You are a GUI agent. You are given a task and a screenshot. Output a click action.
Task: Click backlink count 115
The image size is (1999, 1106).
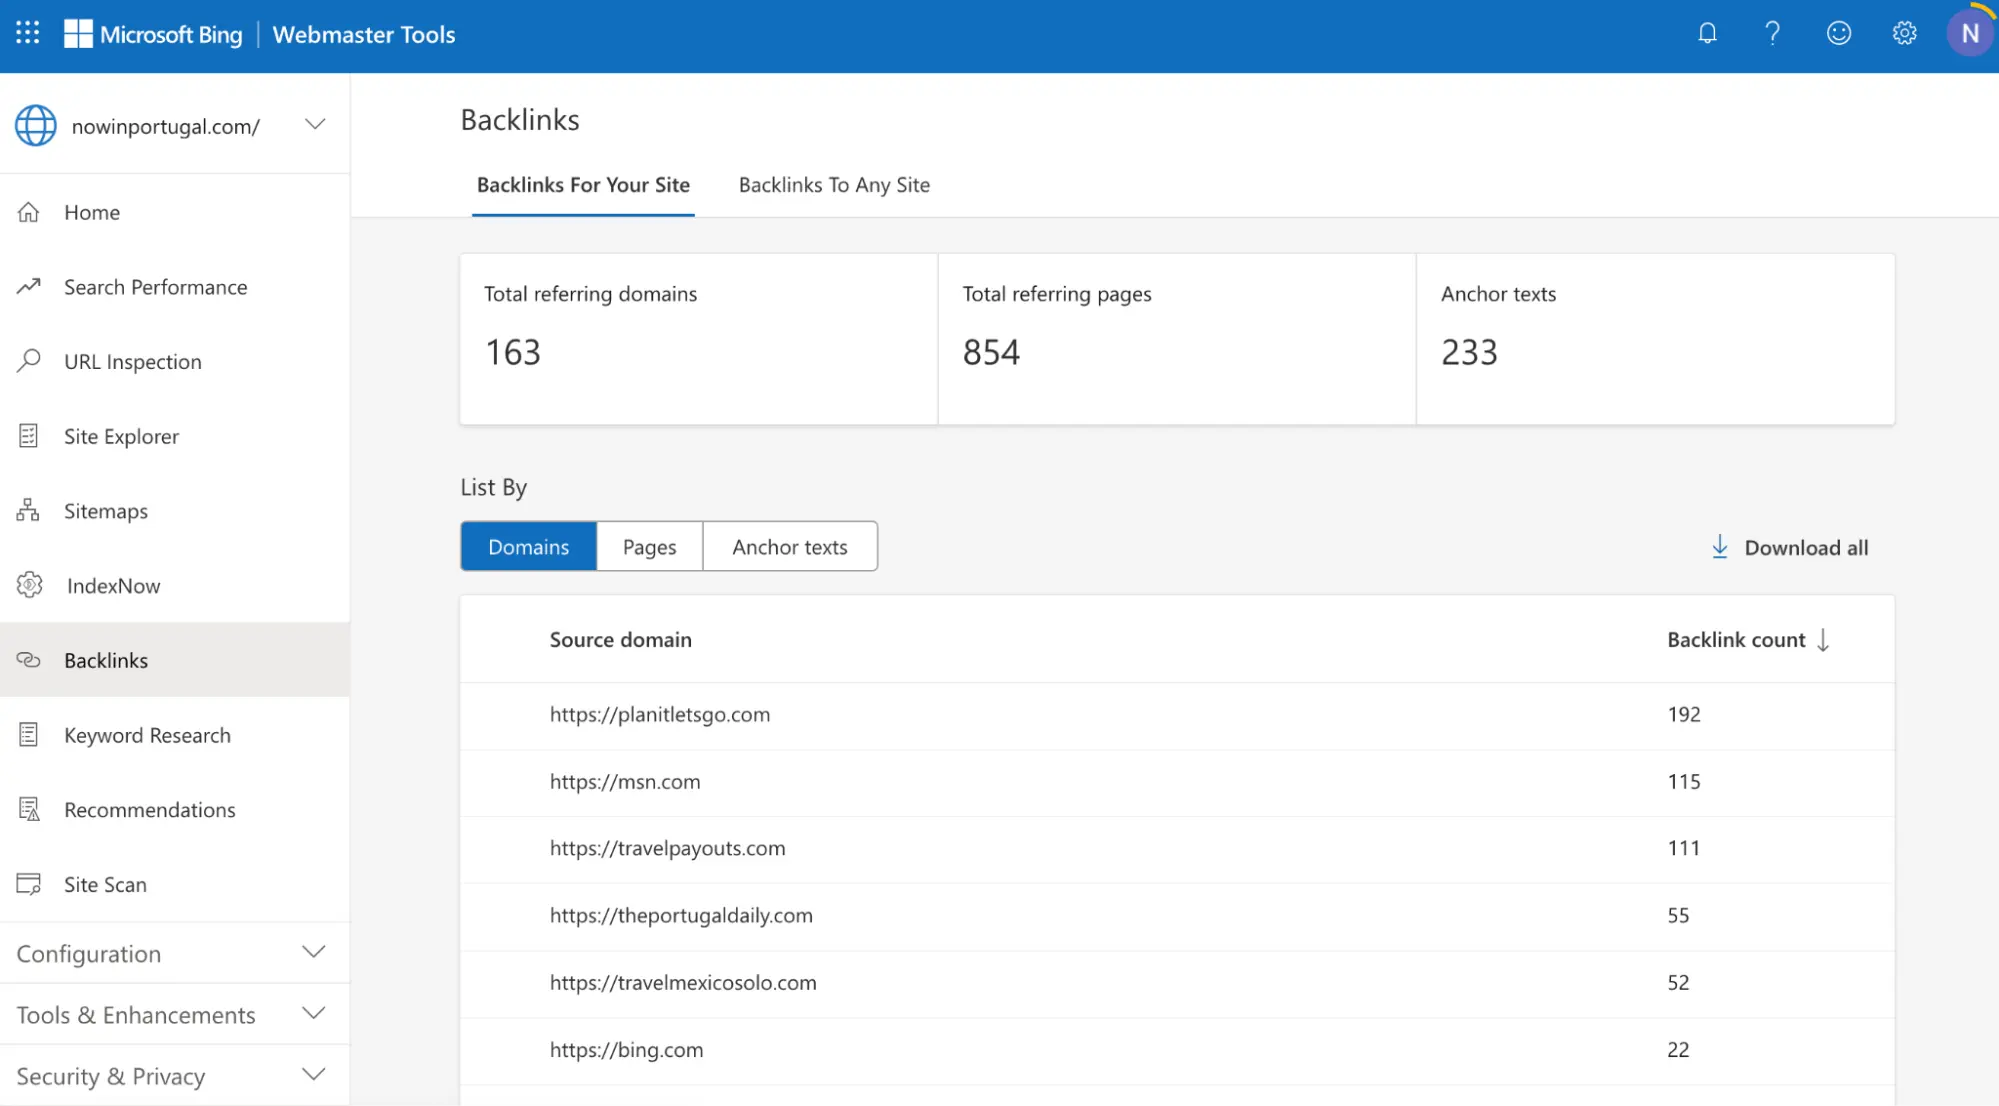point(1684,781)
